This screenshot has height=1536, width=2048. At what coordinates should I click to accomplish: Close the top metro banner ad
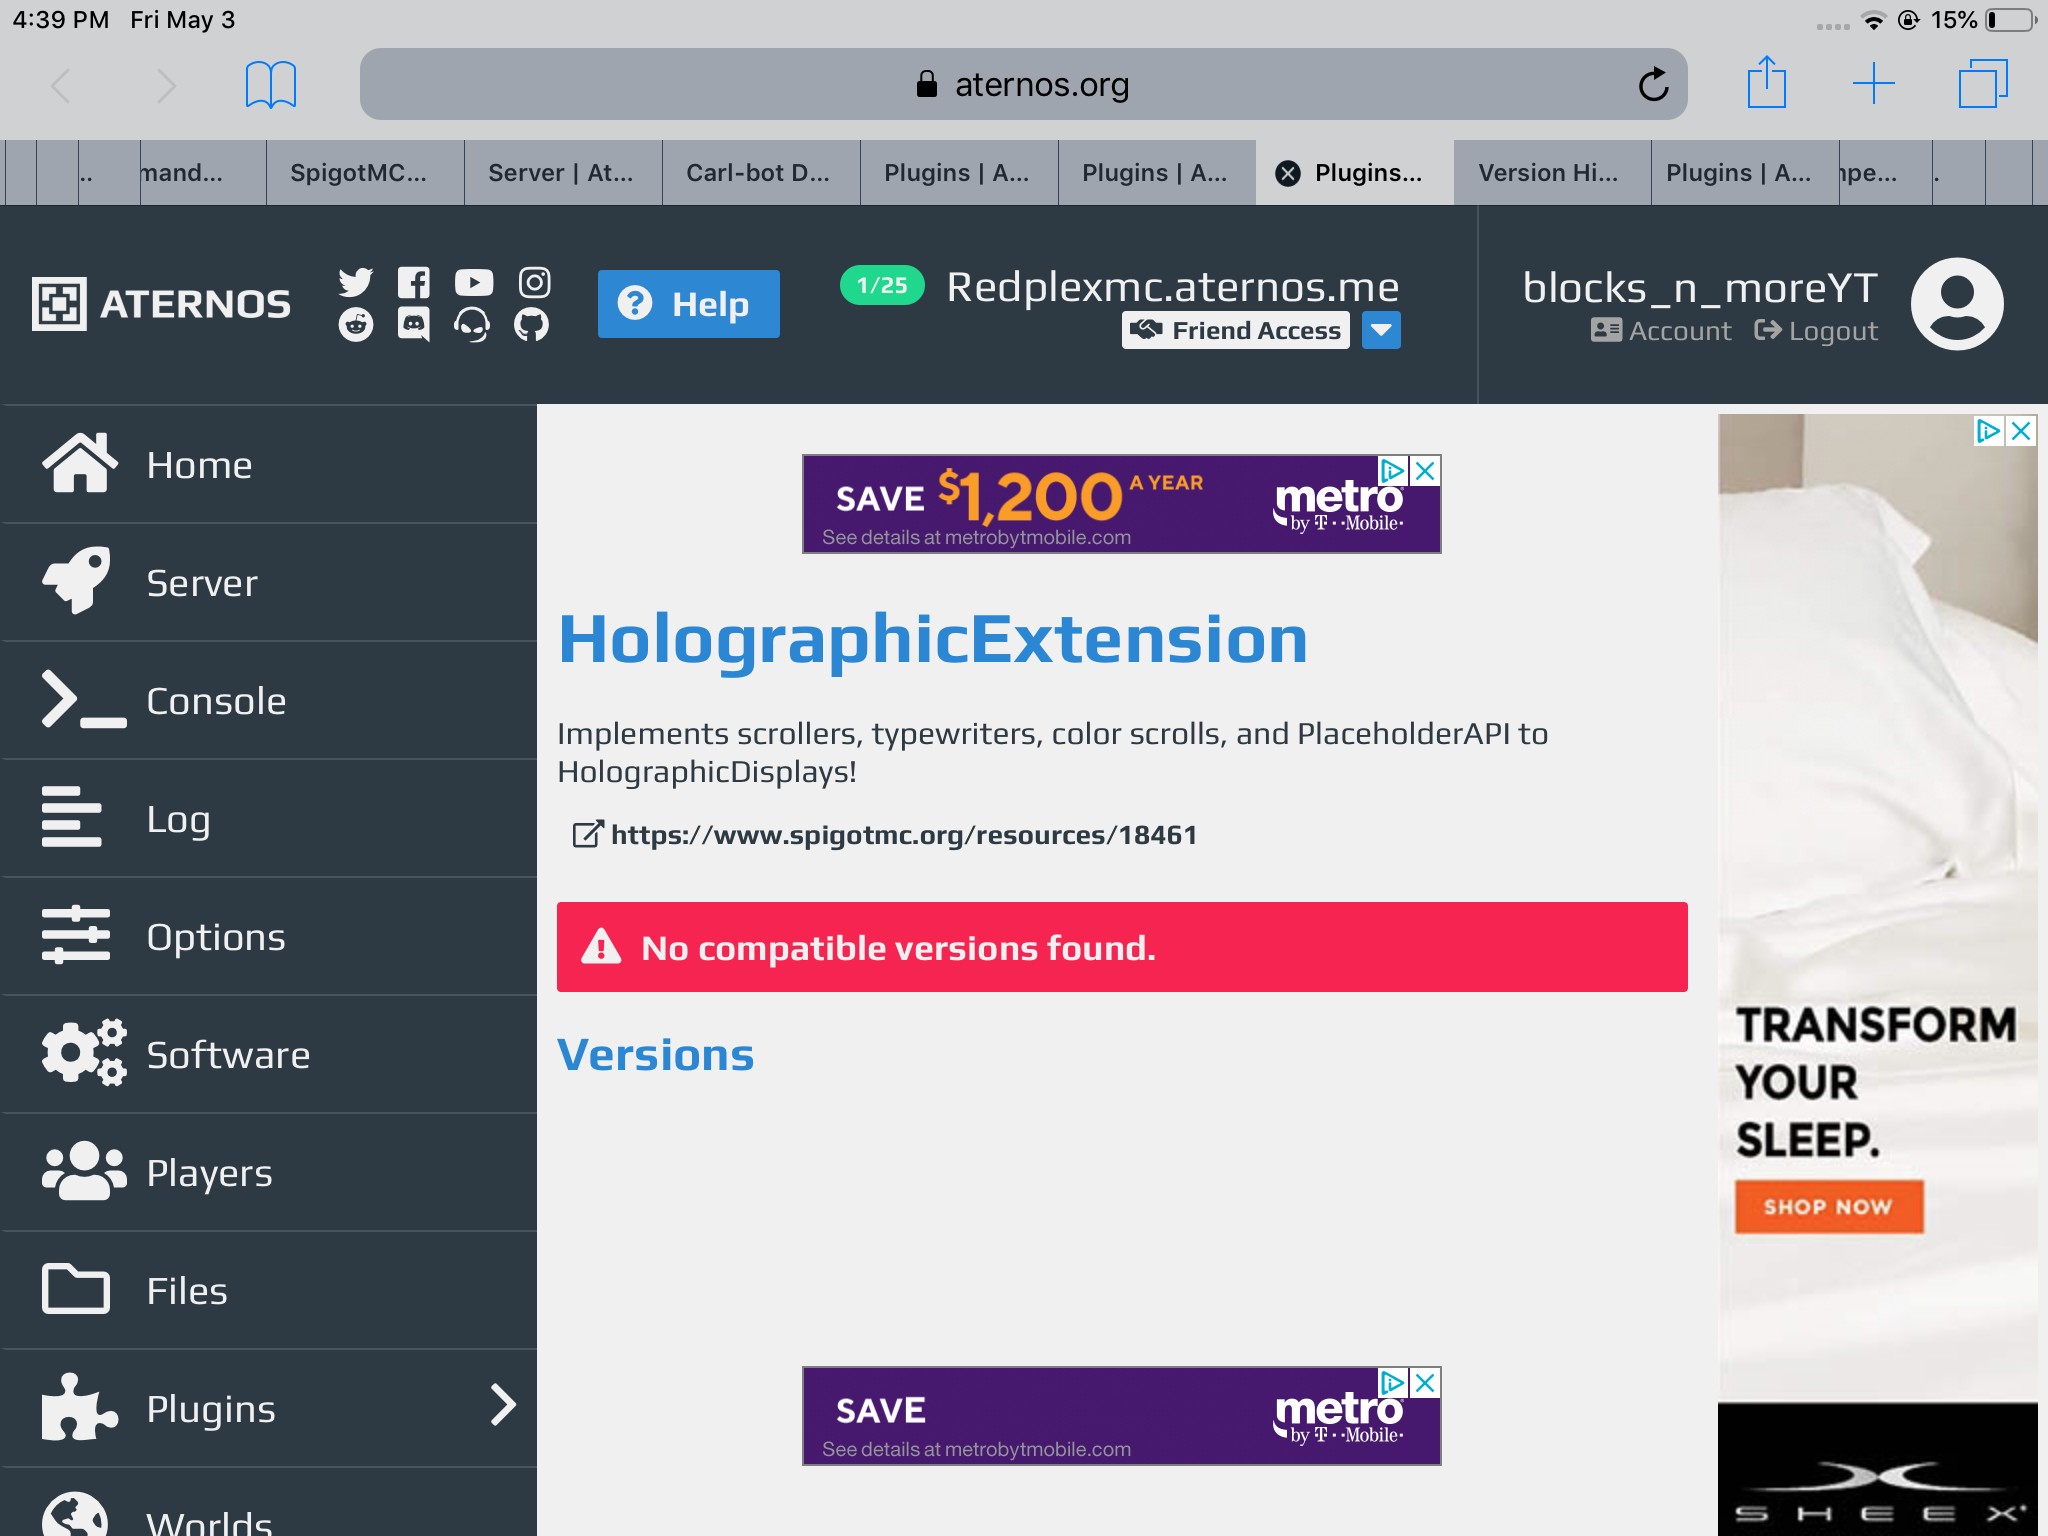click(1426, 470)
